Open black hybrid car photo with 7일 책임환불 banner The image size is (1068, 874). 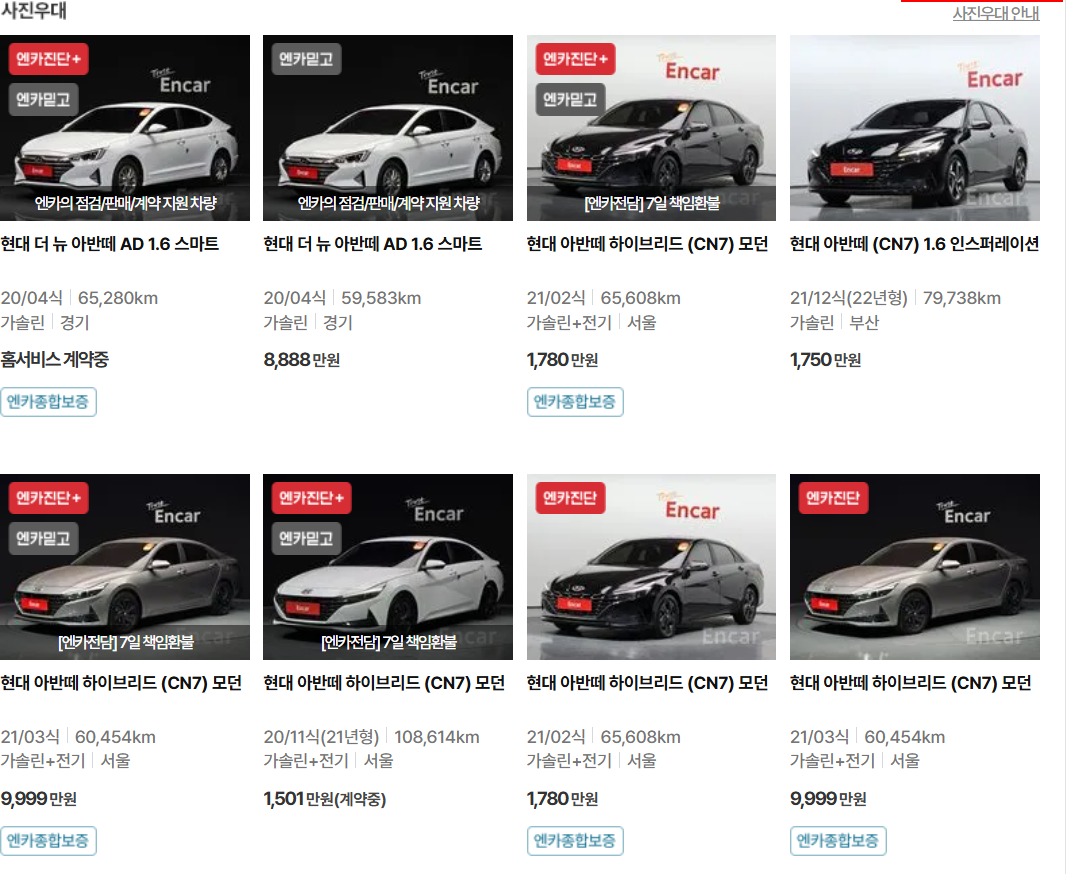(x=651, y=128)
